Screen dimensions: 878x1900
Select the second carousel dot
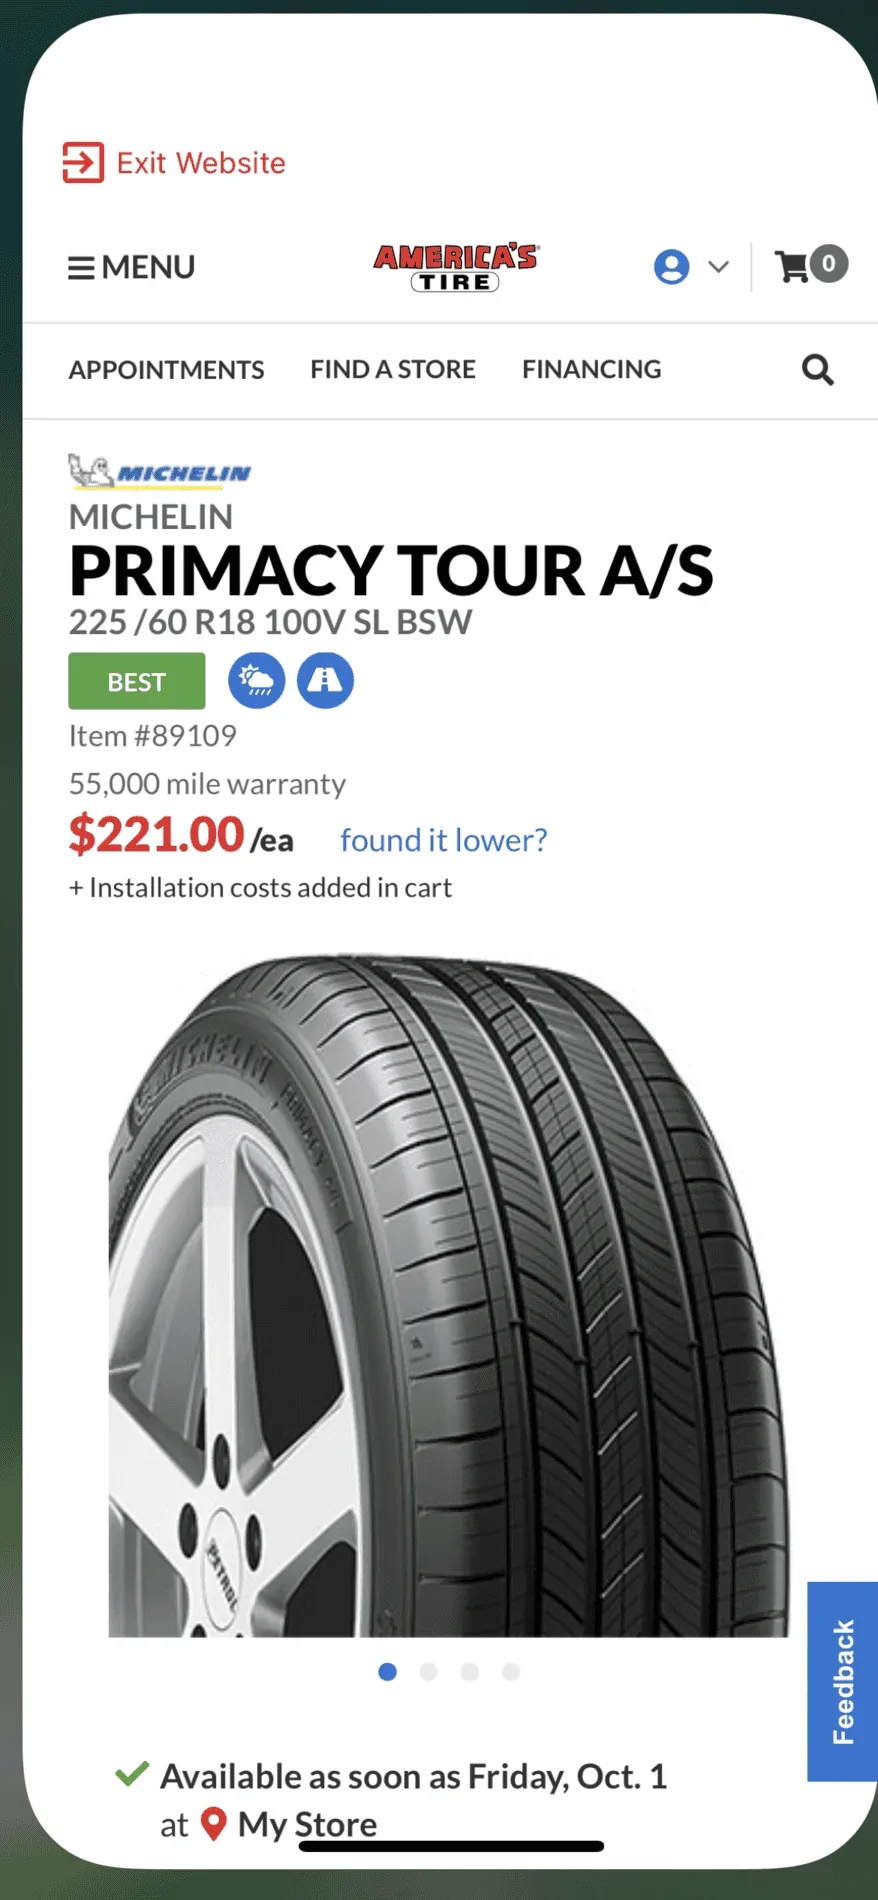(x=428, y=1671)
